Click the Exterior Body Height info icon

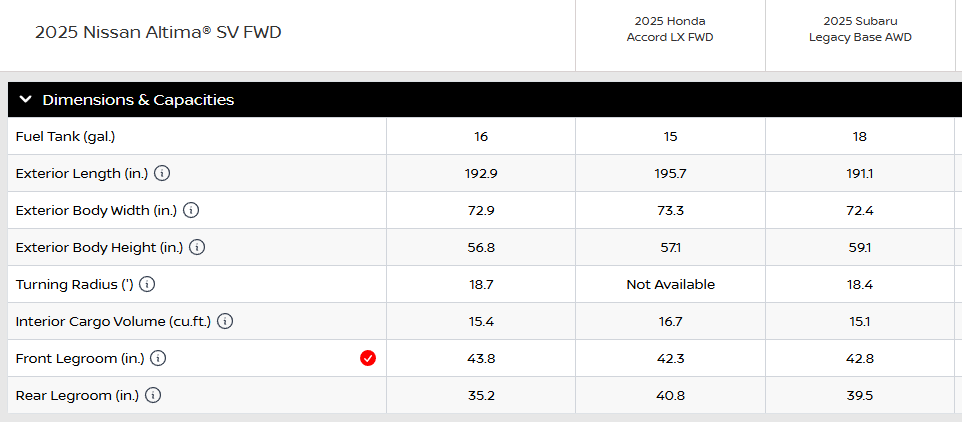197,247
